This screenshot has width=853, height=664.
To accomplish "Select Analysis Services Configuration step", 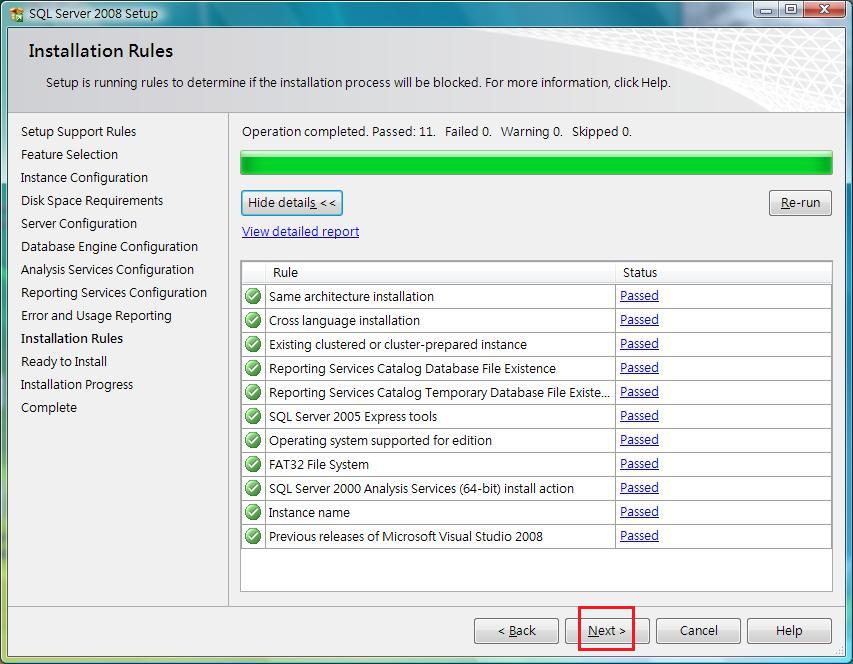I will click(107, 270).
